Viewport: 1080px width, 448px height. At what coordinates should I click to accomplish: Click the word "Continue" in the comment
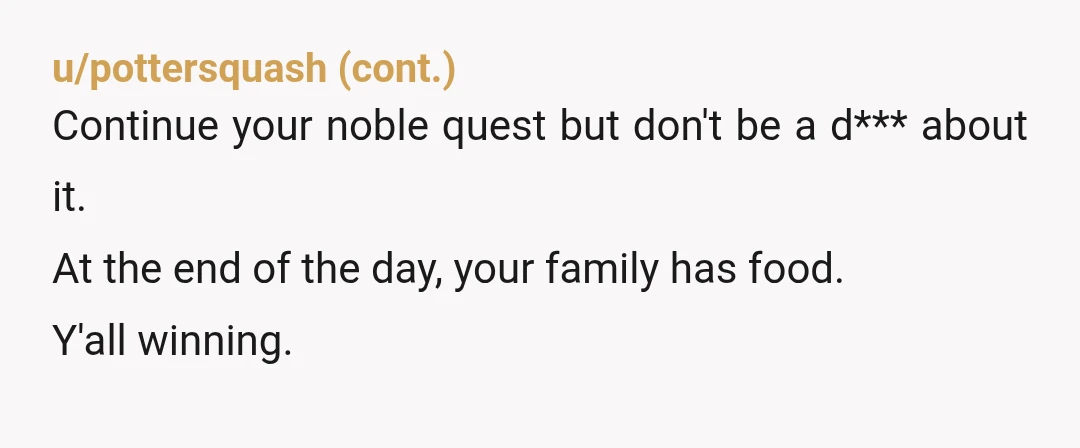click(136, 126)
